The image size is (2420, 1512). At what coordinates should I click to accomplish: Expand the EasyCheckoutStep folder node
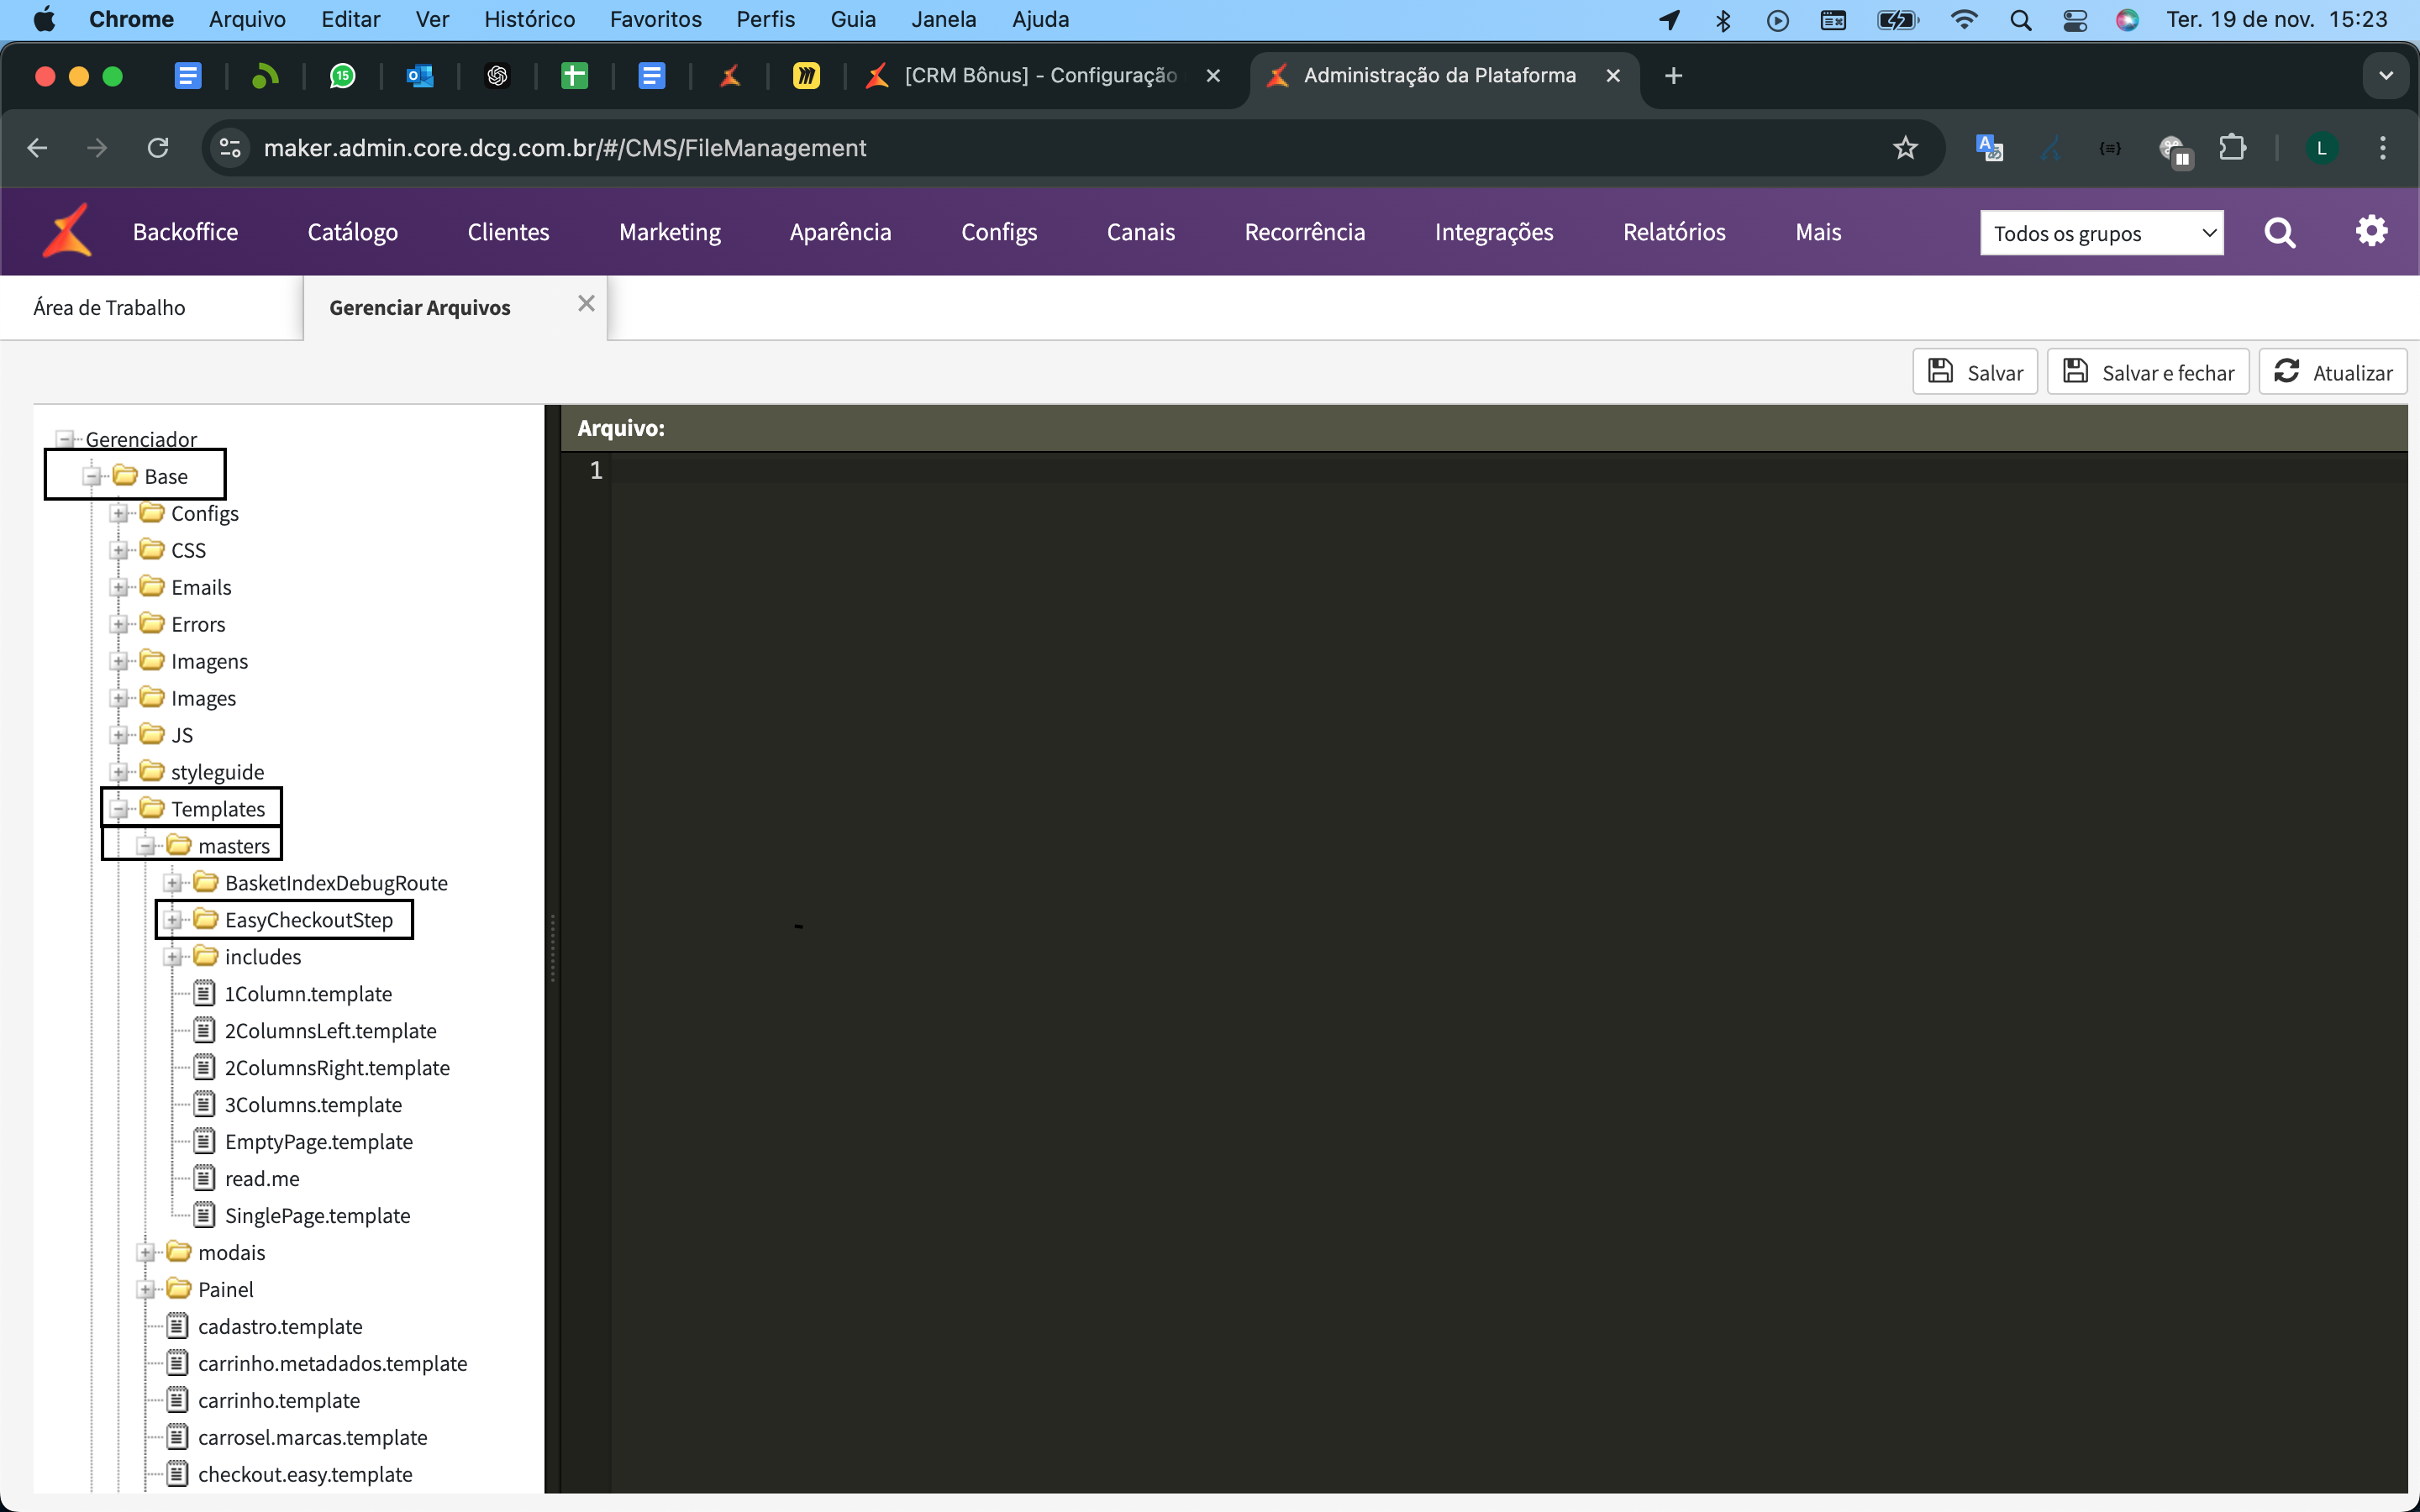click(173, 920)
